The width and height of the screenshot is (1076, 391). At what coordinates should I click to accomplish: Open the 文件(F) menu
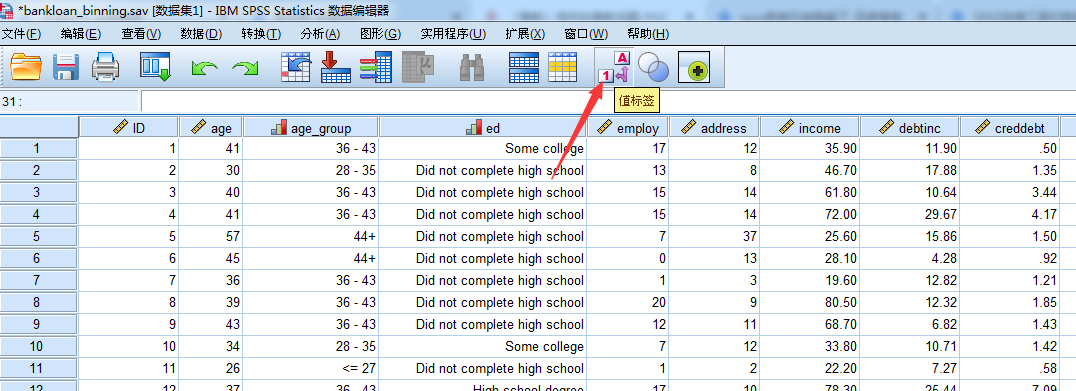[x=21, y=34]
